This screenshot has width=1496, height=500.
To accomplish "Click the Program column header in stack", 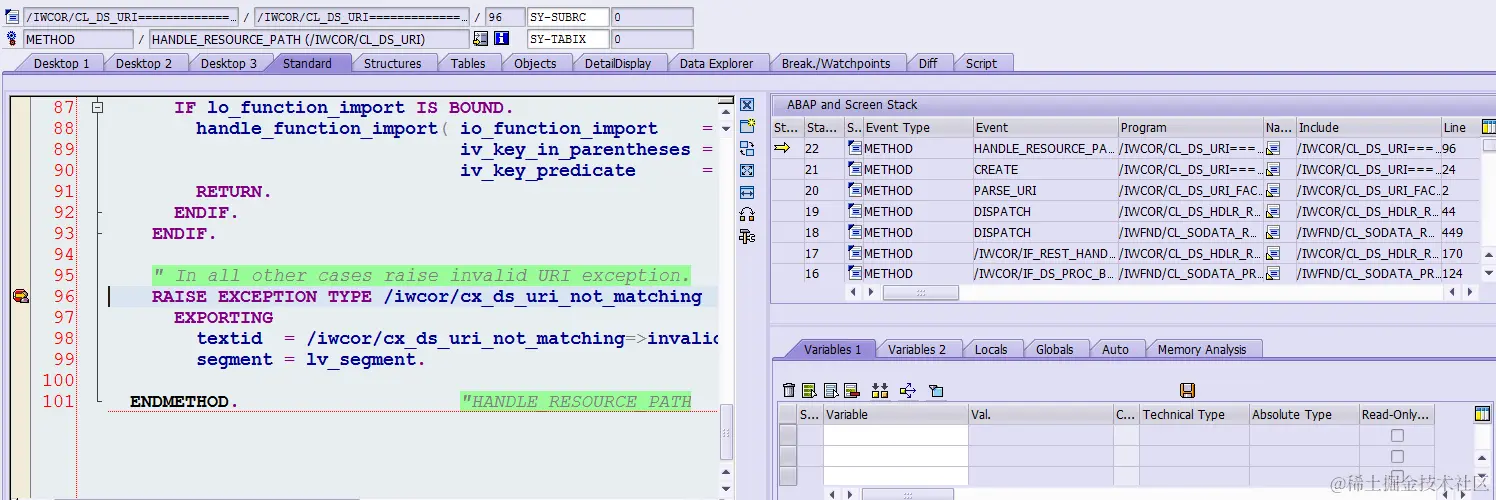I will [x=1190, y=127].
